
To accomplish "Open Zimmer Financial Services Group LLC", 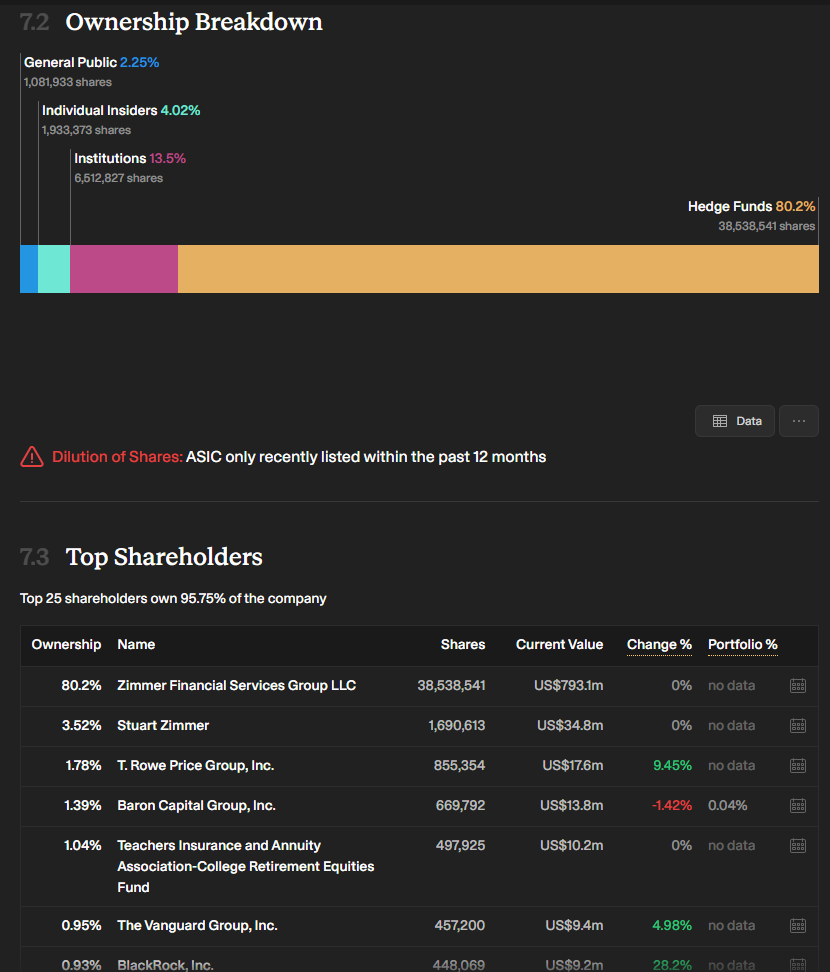I will [237, 686].
